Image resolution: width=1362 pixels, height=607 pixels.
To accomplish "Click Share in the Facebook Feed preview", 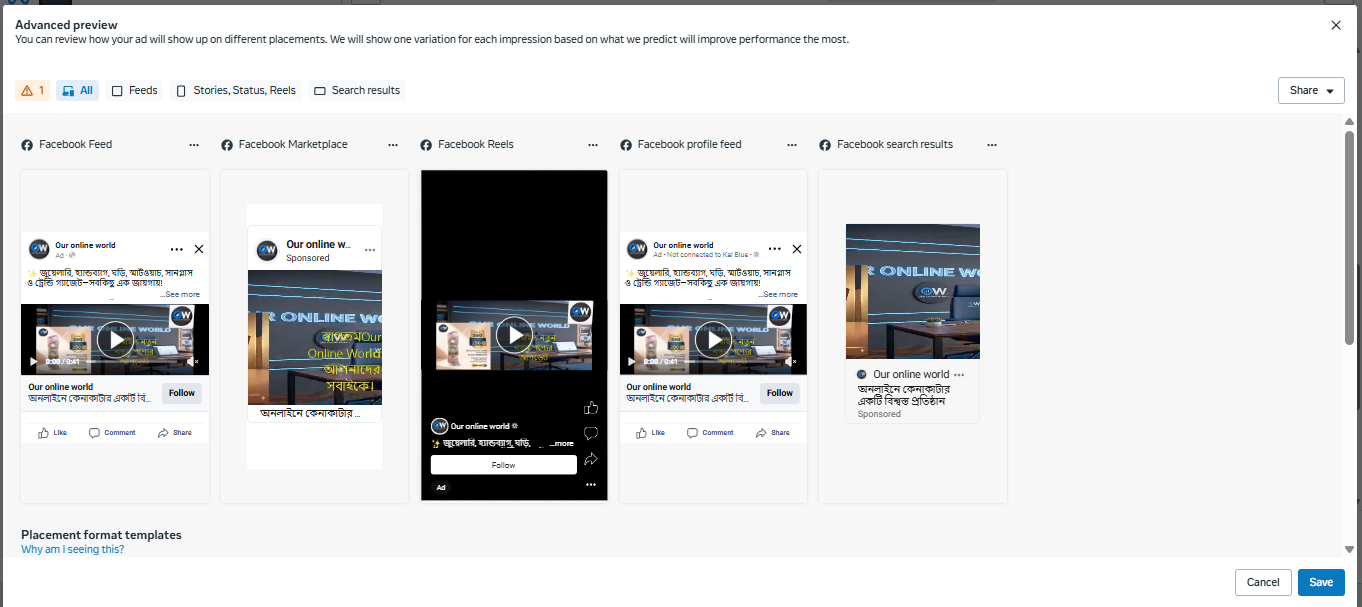I will pyautogui.click(x=174, y=433).
